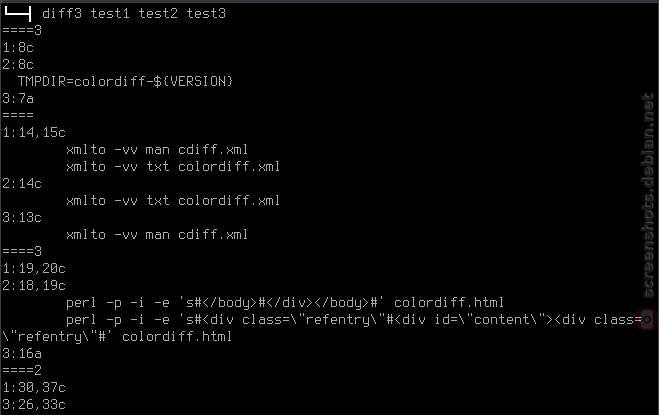Screen dimensions: 659x415
Task: Click the perl line replacing </body>
Action: 285,302
